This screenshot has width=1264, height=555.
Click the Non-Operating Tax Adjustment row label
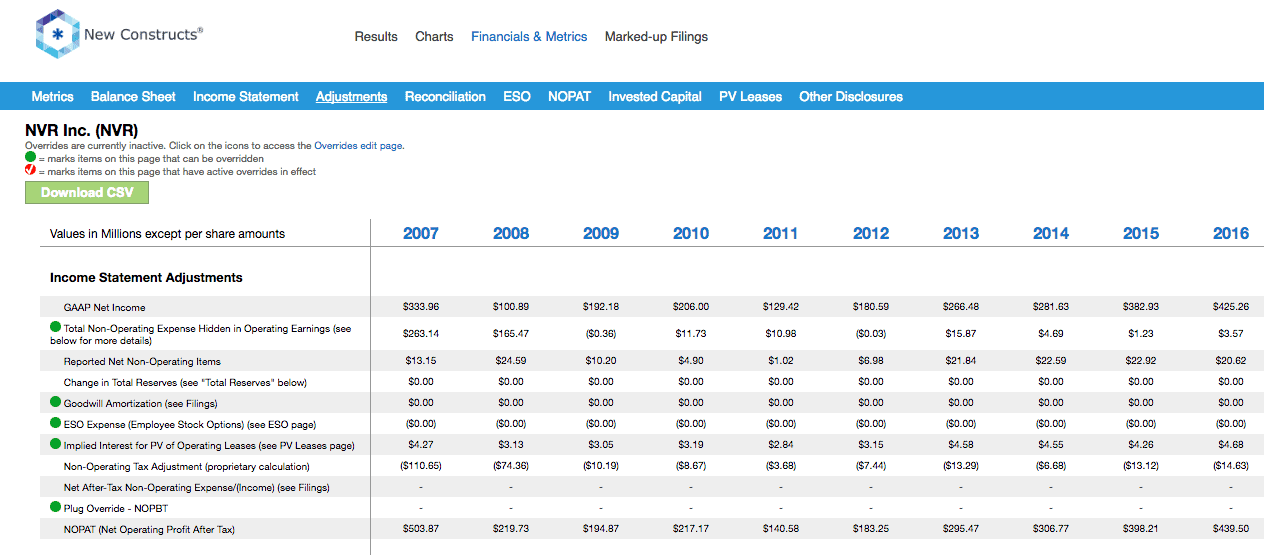[x=186, y=466]
